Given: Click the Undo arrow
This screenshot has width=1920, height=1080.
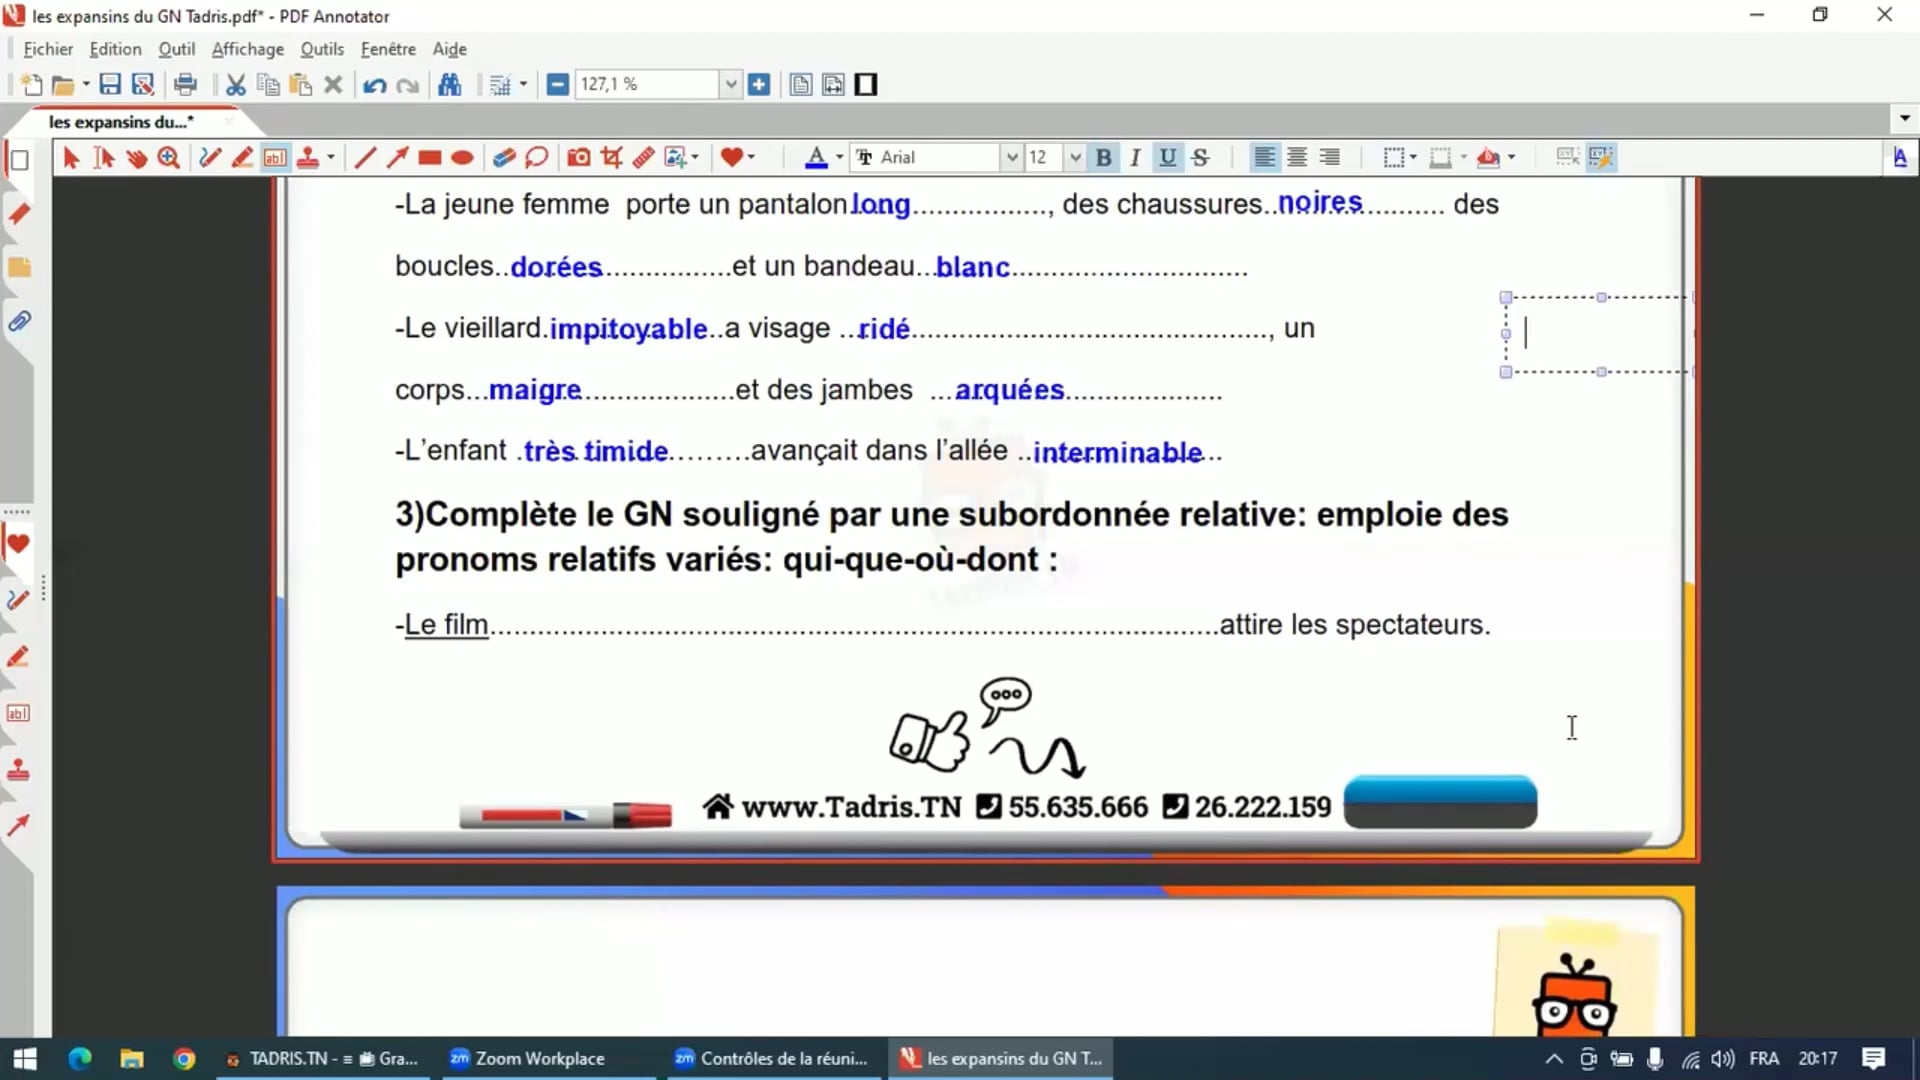Looking at the screenshot, I should coord(374,85).
